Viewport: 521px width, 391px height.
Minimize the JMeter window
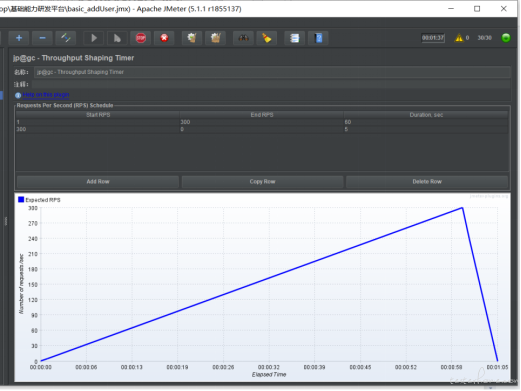(451, 9)
